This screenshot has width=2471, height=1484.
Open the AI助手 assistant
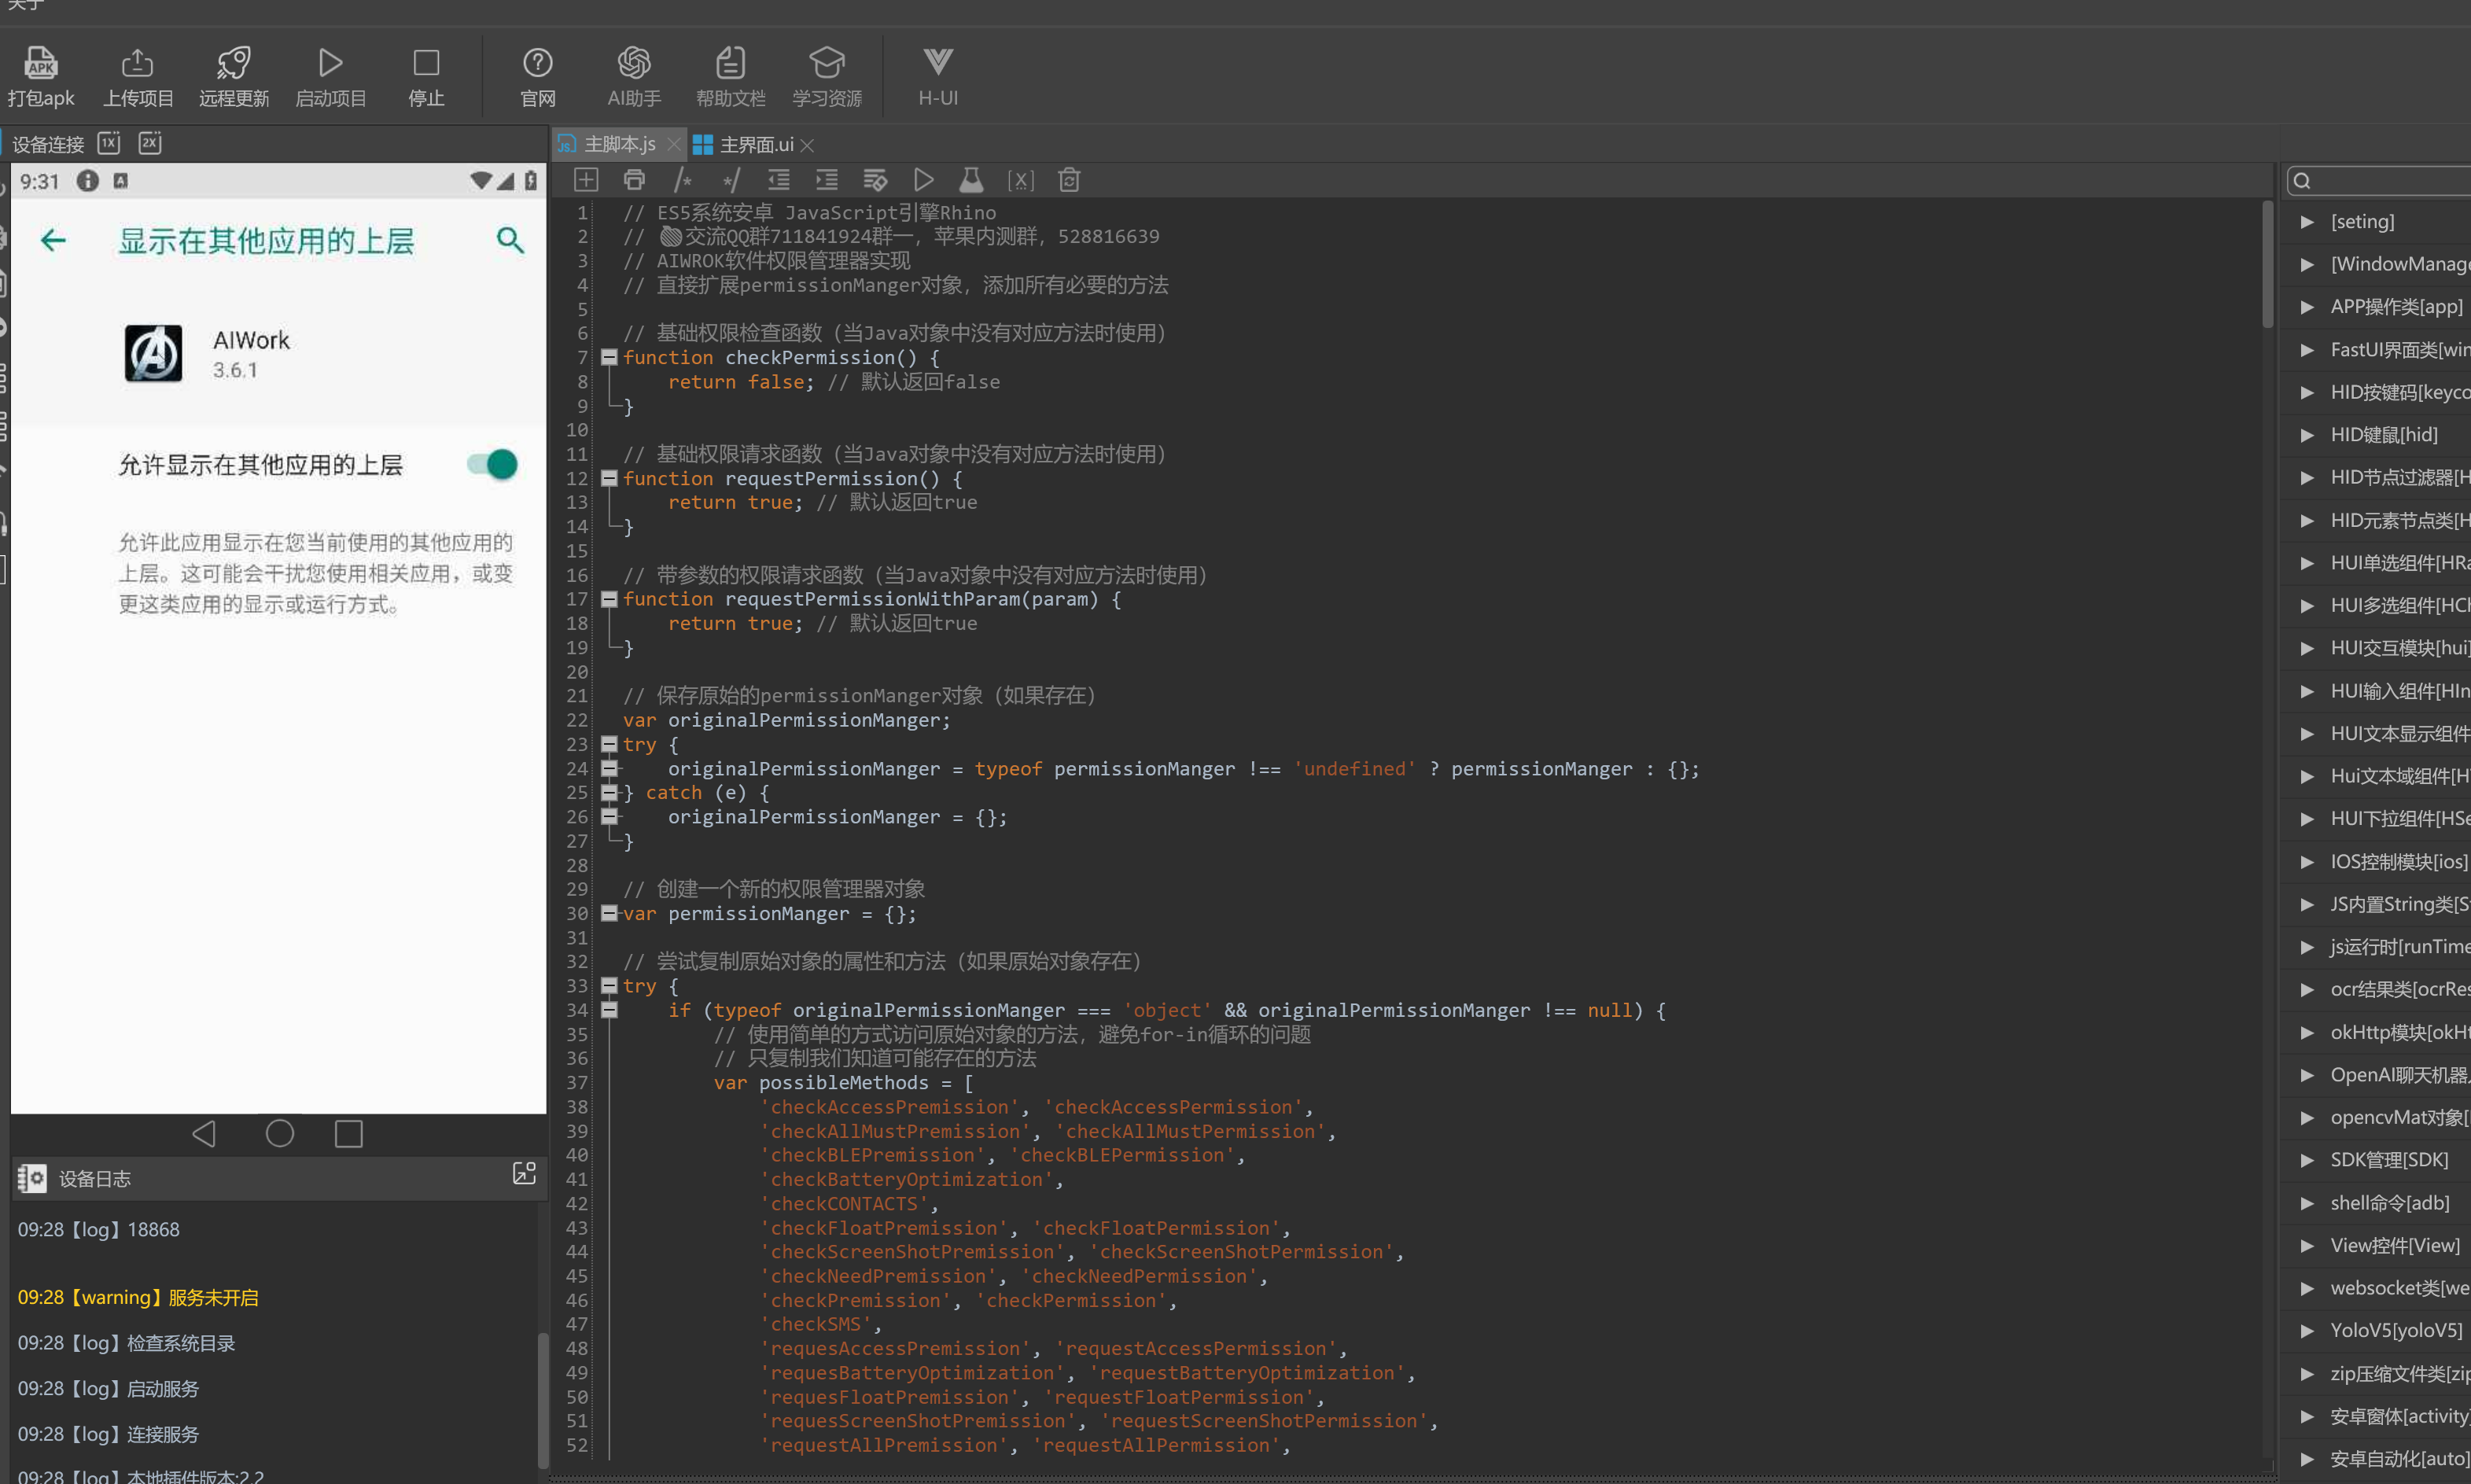point(633,63)
